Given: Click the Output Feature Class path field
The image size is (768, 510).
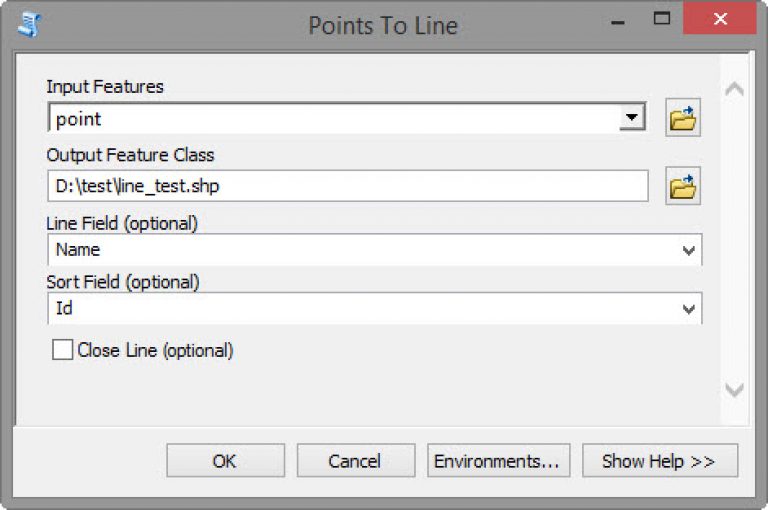Looking at the screenshot, I should (348, 186).
